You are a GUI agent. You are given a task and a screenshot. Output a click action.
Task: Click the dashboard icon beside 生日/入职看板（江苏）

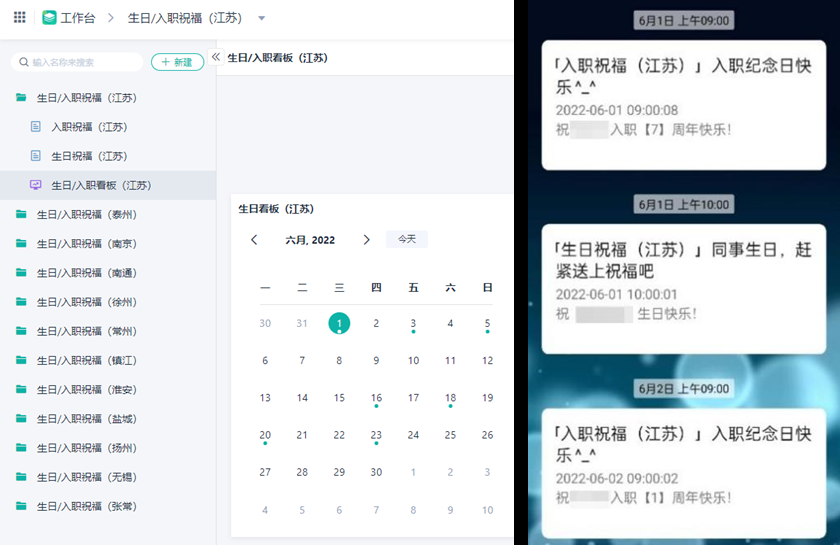[35, 185]
